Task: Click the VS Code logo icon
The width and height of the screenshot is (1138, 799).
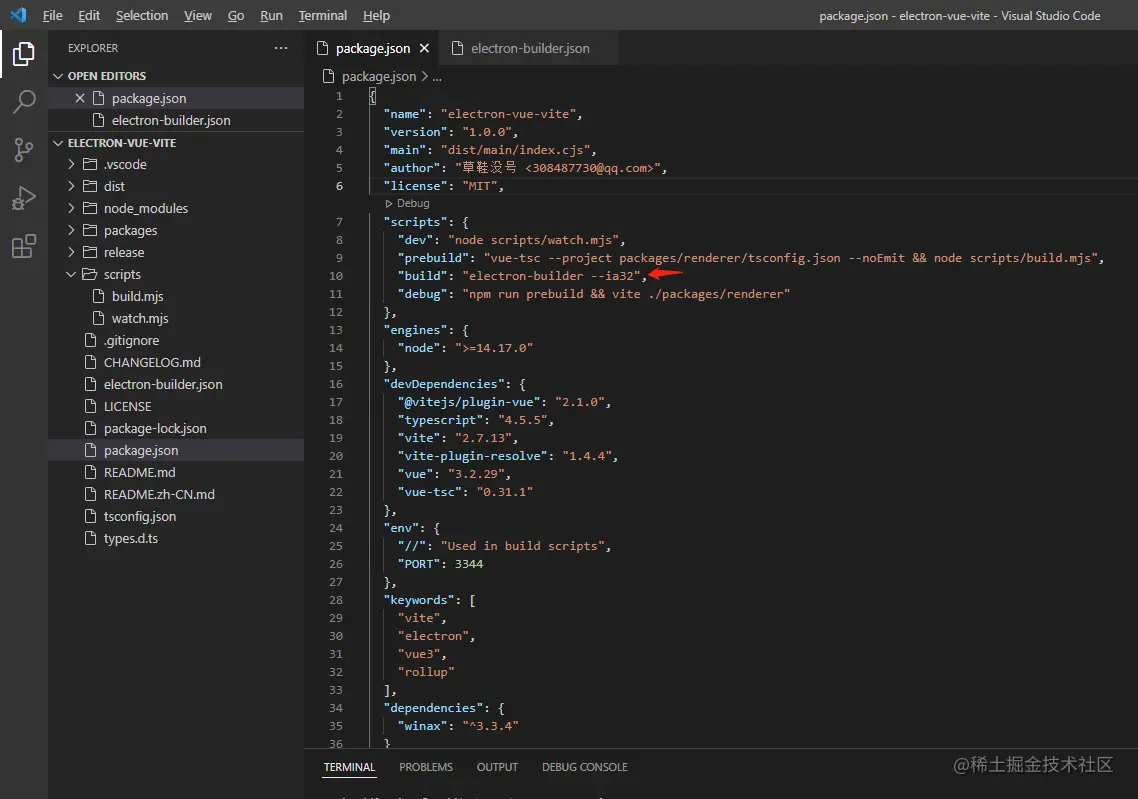Action: point(18,15)
